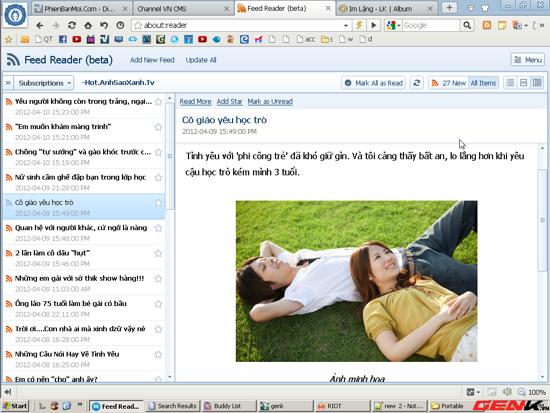Viewport: 550px width, 413px height.
Task: Switch to list view layout icon
Action: 510,83
